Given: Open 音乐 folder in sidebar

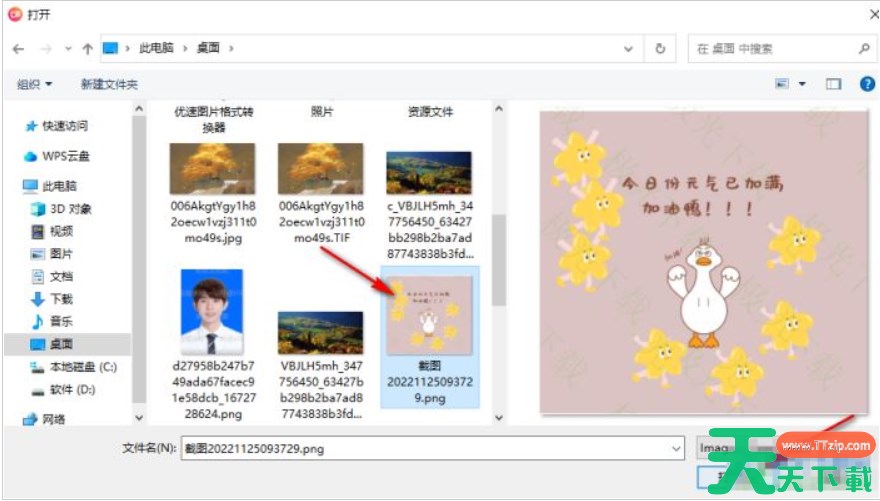Looking at the screenshot, I should coord(61,321).
